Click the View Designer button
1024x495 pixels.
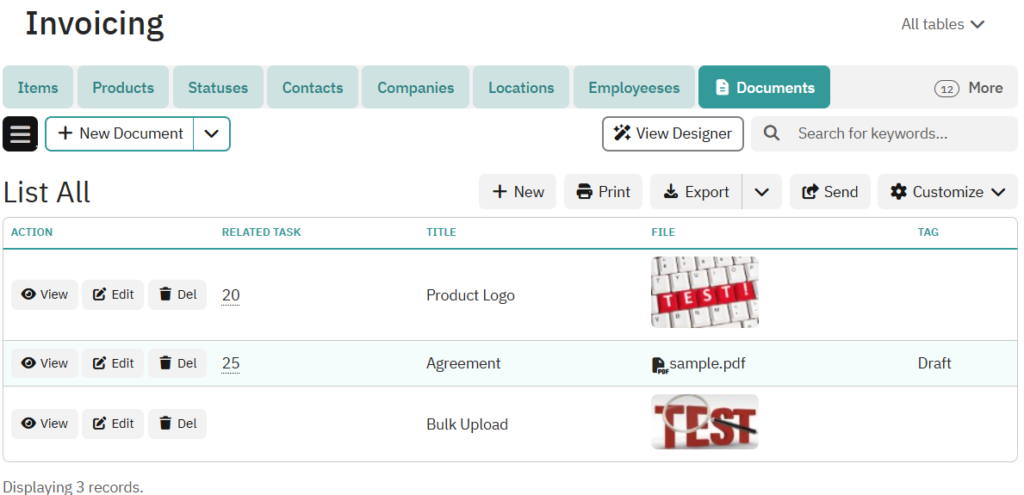[672, 134]
